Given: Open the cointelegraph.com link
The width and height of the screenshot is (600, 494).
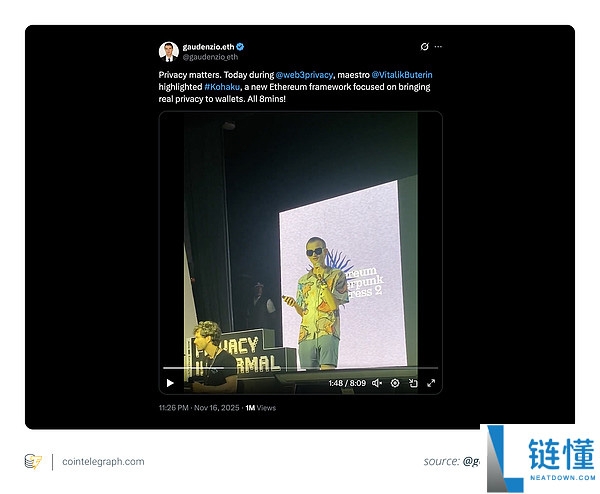Looking at the screenshot, I should coord(103,461).
